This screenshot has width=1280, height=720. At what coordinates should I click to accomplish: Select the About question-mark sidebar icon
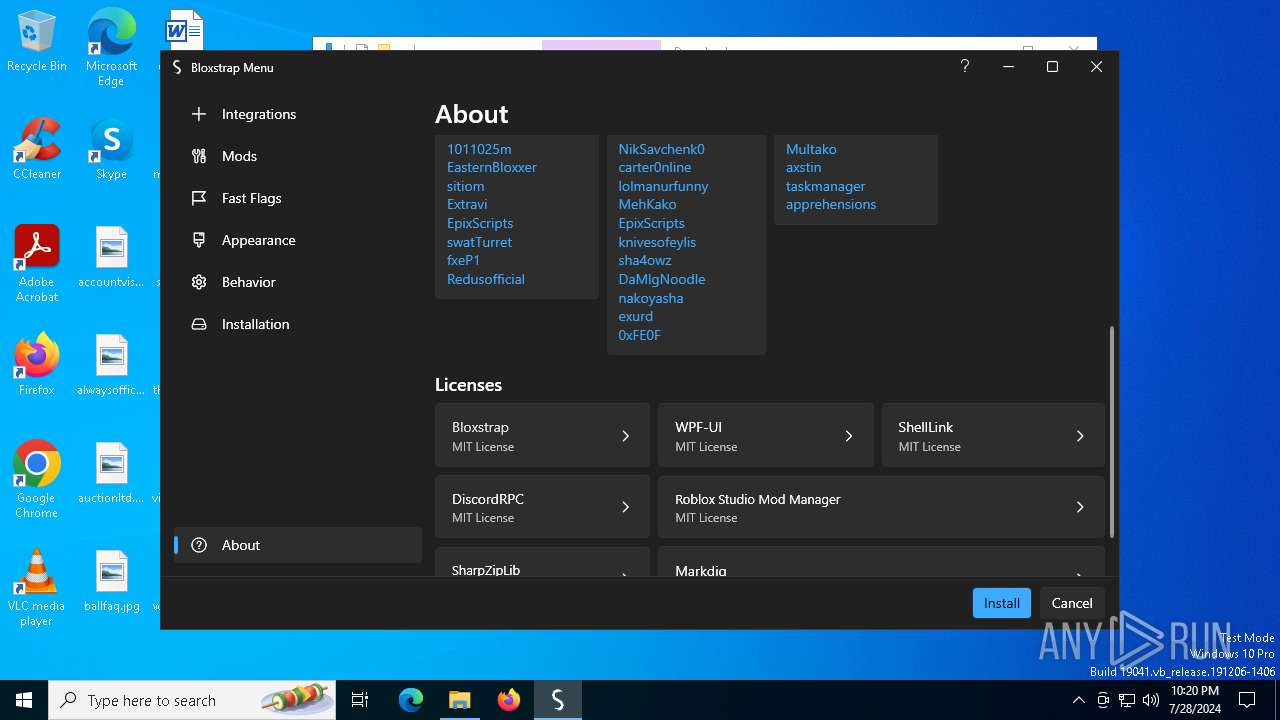[x=199, y=545]
